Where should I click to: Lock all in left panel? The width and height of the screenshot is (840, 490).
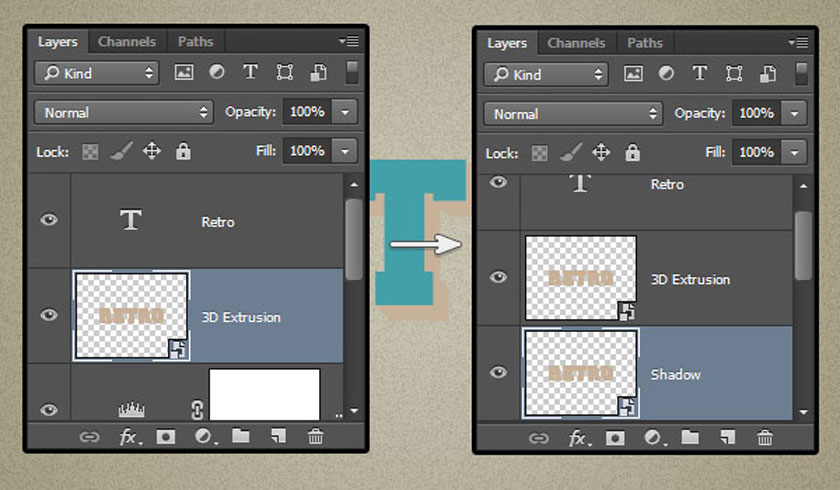click(183, 152)
